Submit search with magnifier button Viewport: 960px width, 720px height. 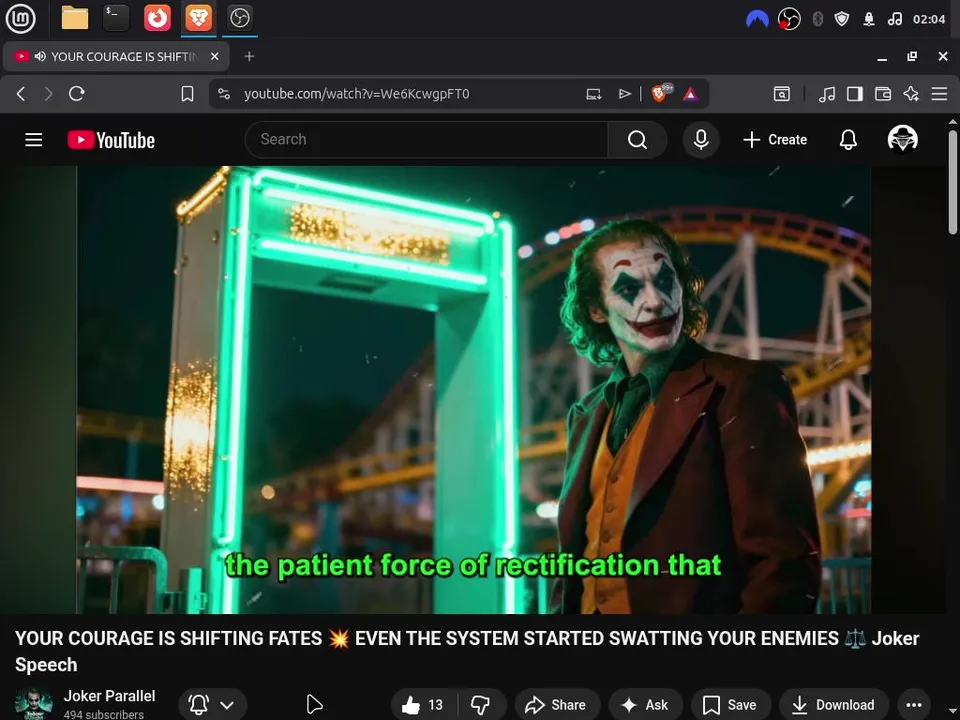tap(637, 140)
